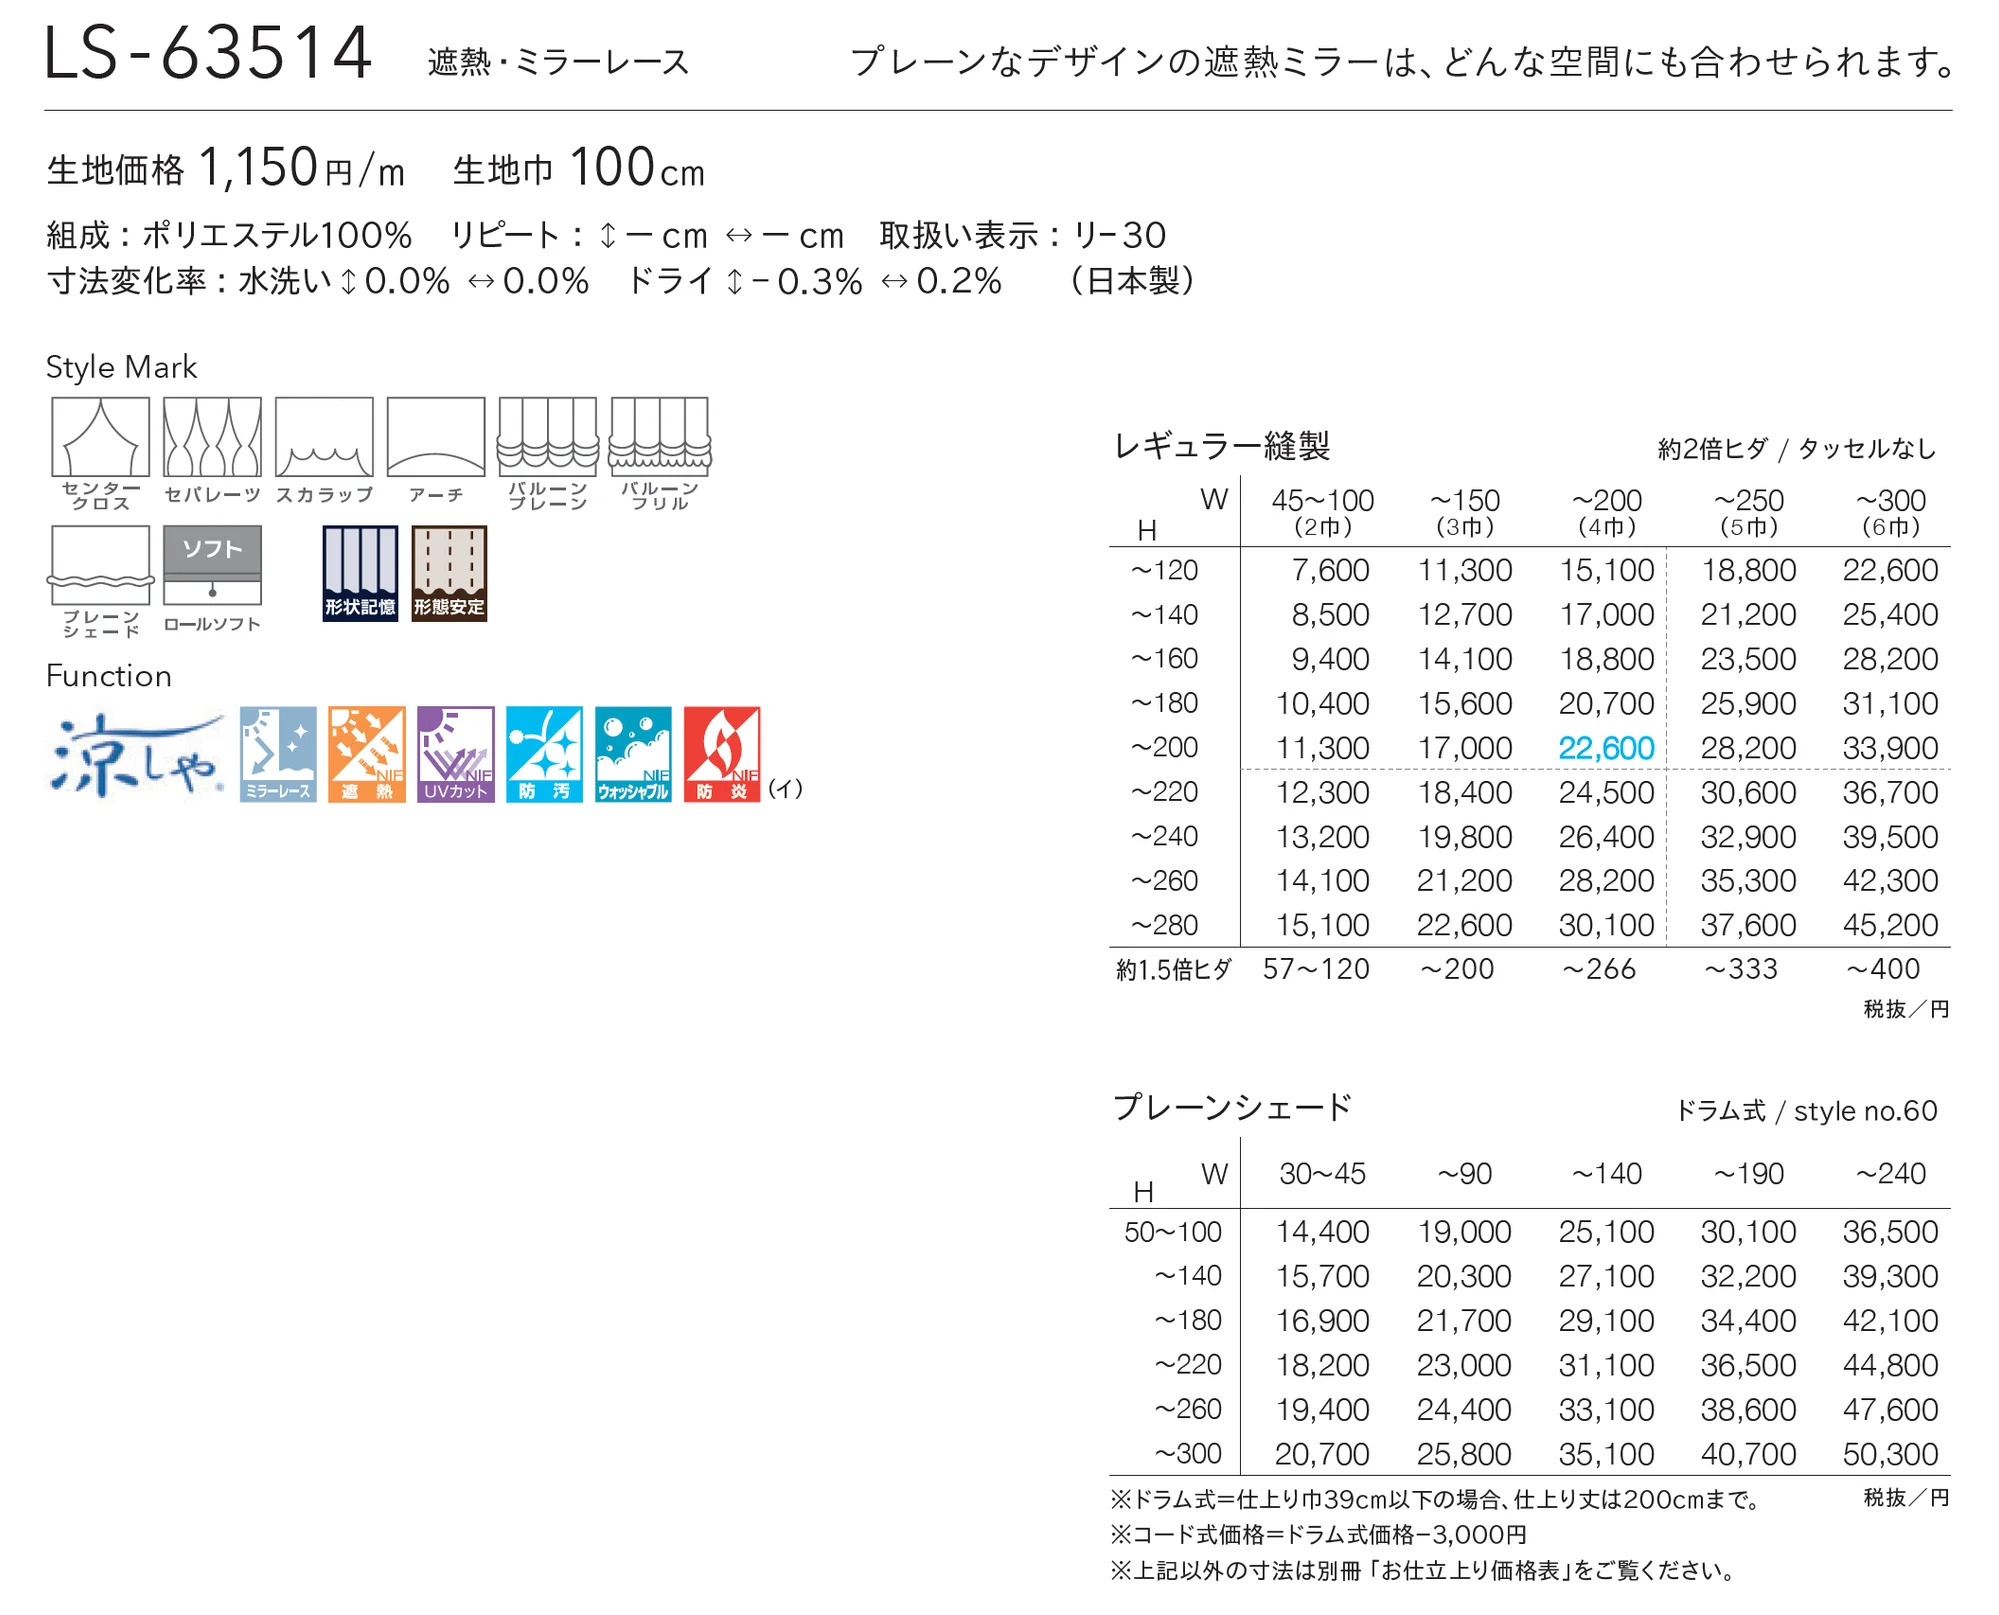Select the ウォッシャブル function icon
Image resolution: width=1999 pixels, height=1615 pixels.
(x=633, y=754)
